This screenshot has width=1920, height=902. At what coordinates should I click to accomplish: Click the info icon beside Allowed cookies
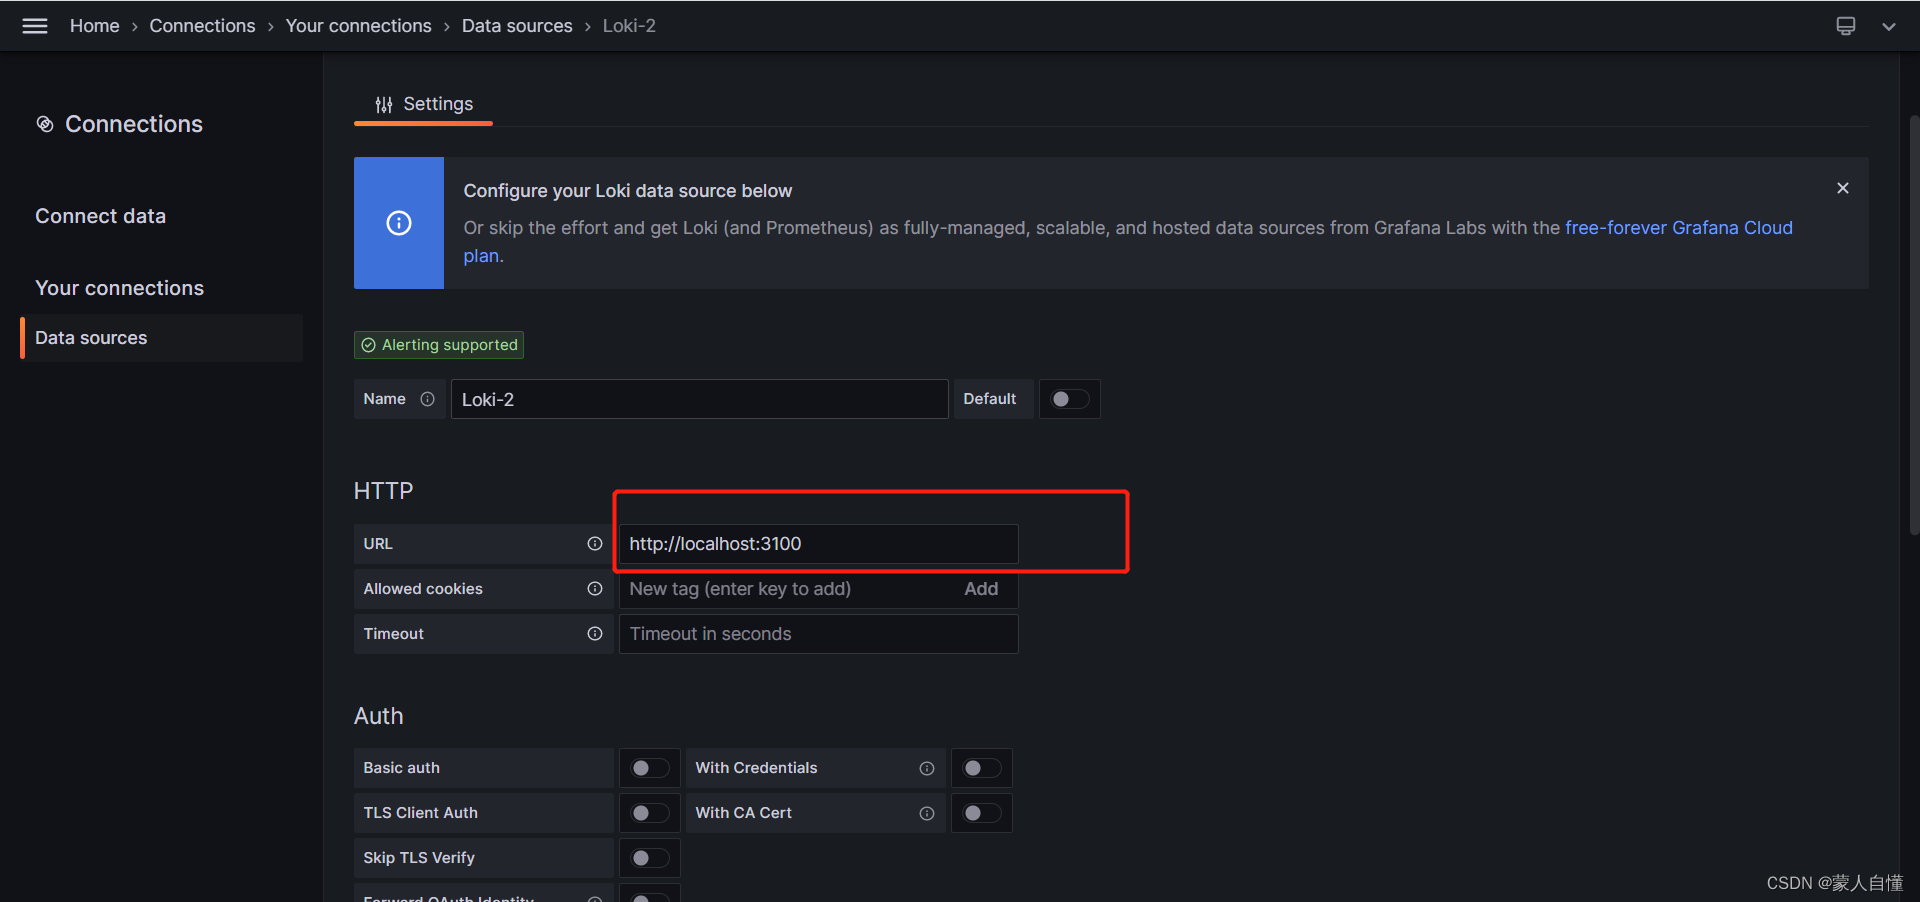tap(595, 589)
